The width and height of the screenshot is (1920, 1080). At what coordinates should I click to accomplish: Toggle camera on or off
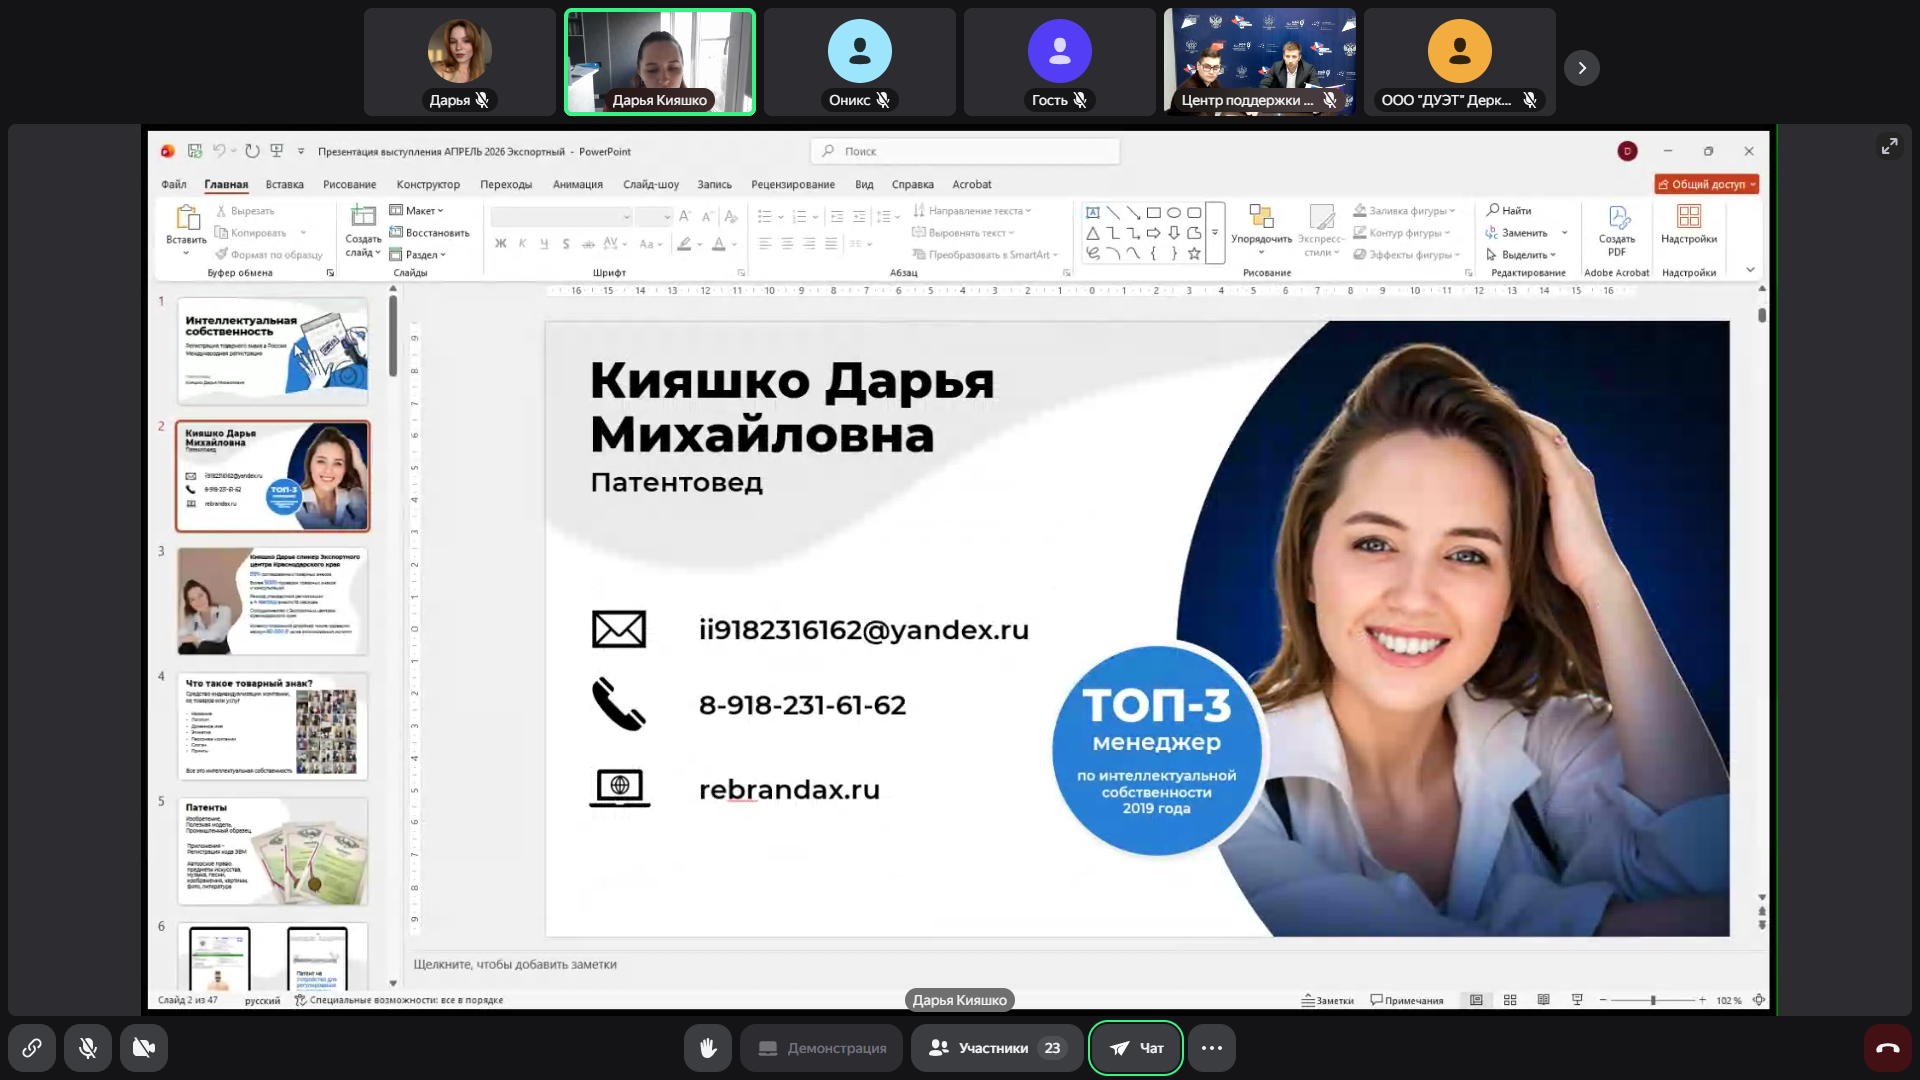[x=144, y=1048]
